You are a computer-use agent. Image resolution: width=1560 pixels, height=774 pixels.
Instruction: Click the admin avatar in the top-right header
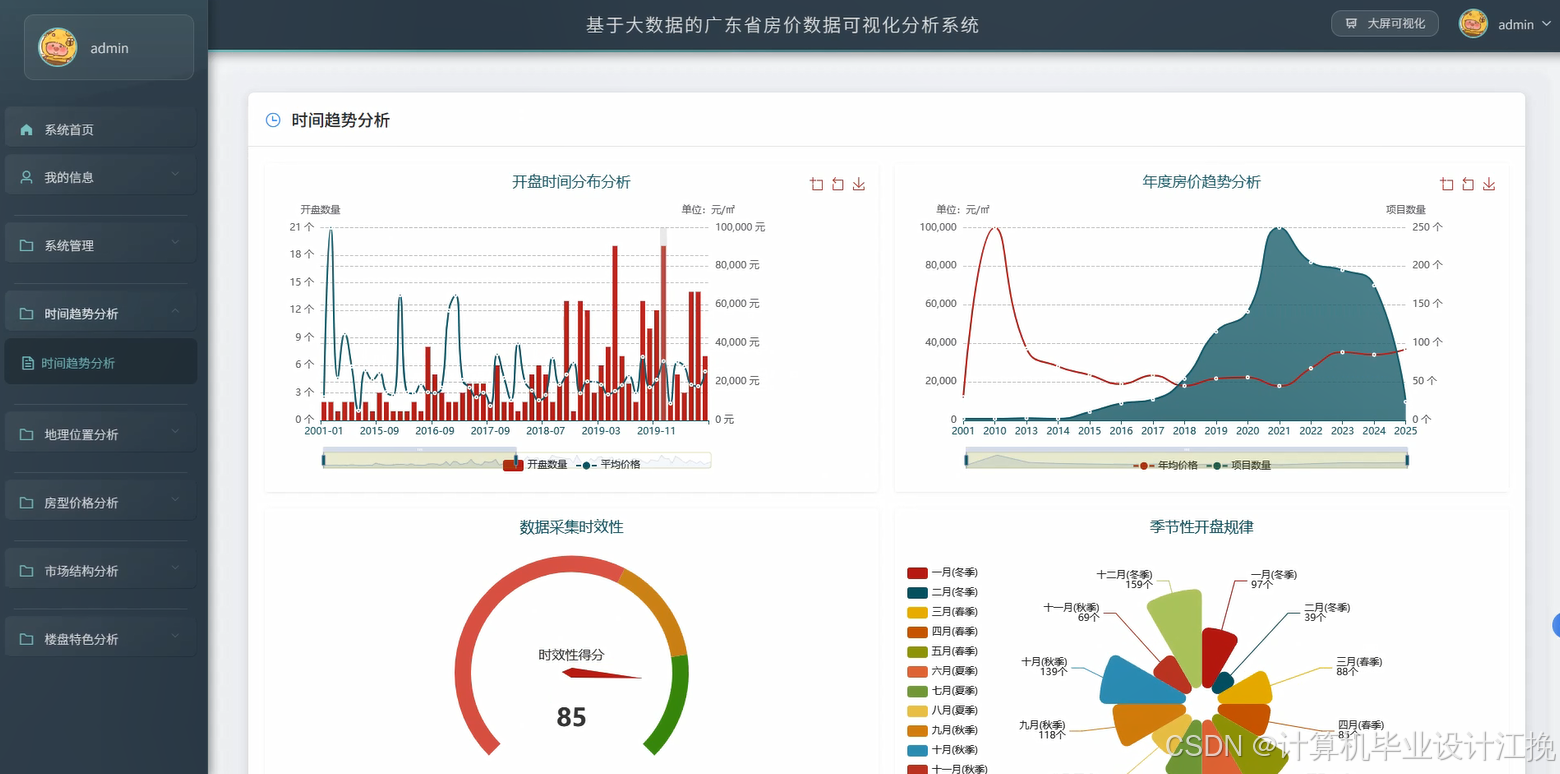coord(1473,24)
